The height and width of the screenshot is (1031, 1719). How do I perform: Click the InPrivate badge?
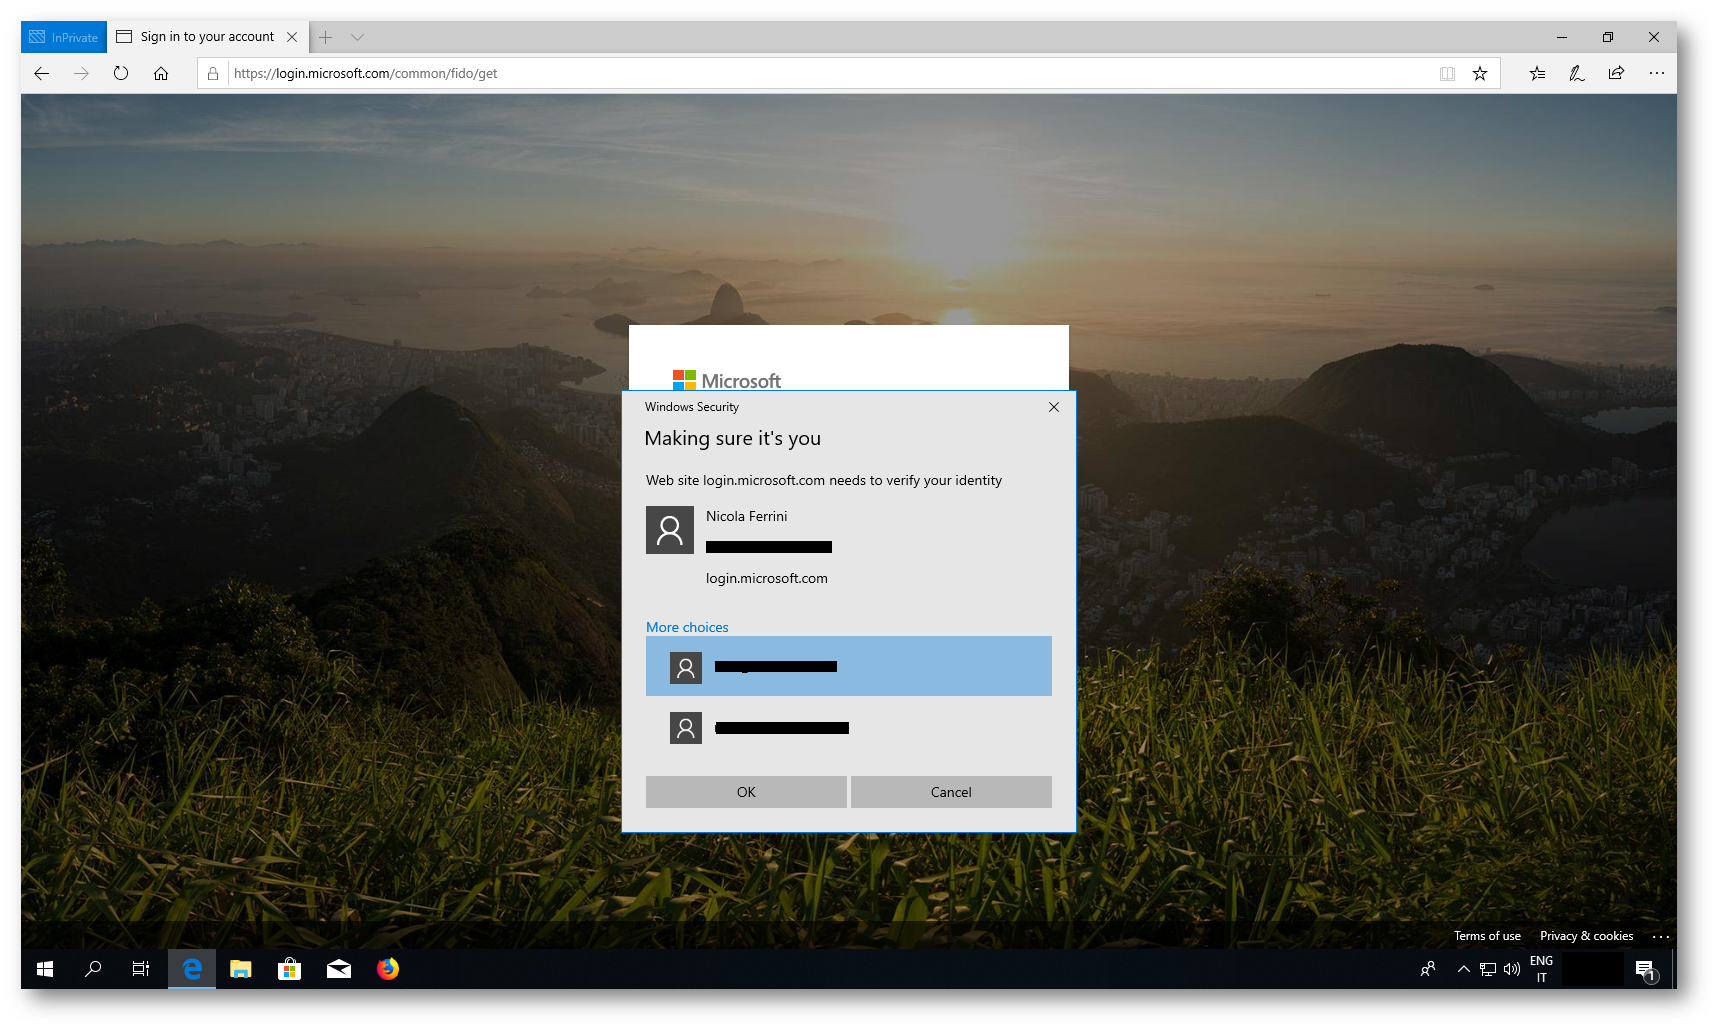coord(64,37)
